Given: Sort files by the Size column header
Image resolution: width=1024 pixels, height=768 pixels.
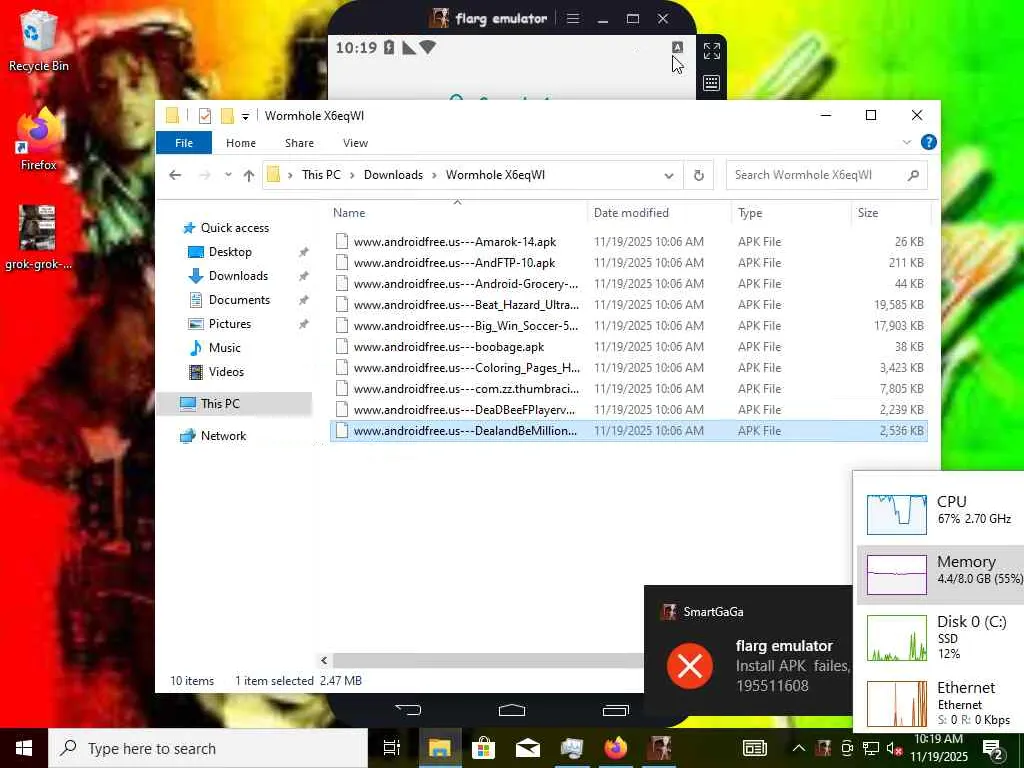Looking at the screenshot, I should point(891,213).
